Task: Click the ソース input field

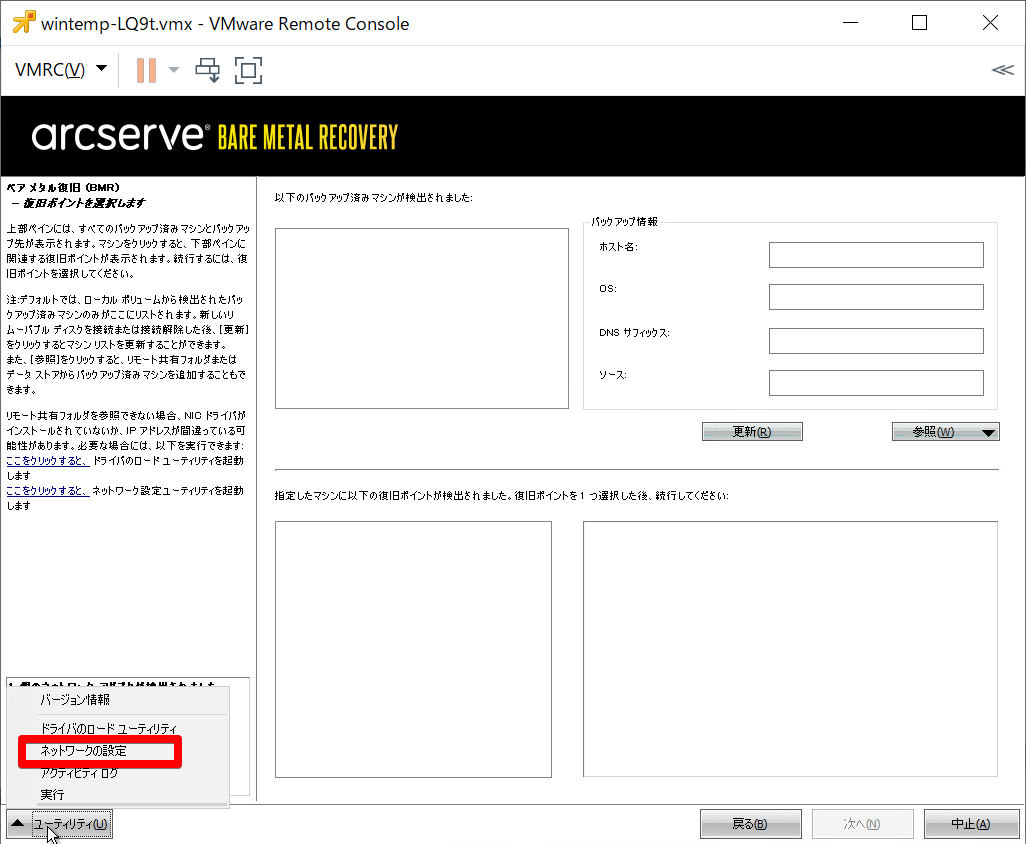Action: pos(876,383)
